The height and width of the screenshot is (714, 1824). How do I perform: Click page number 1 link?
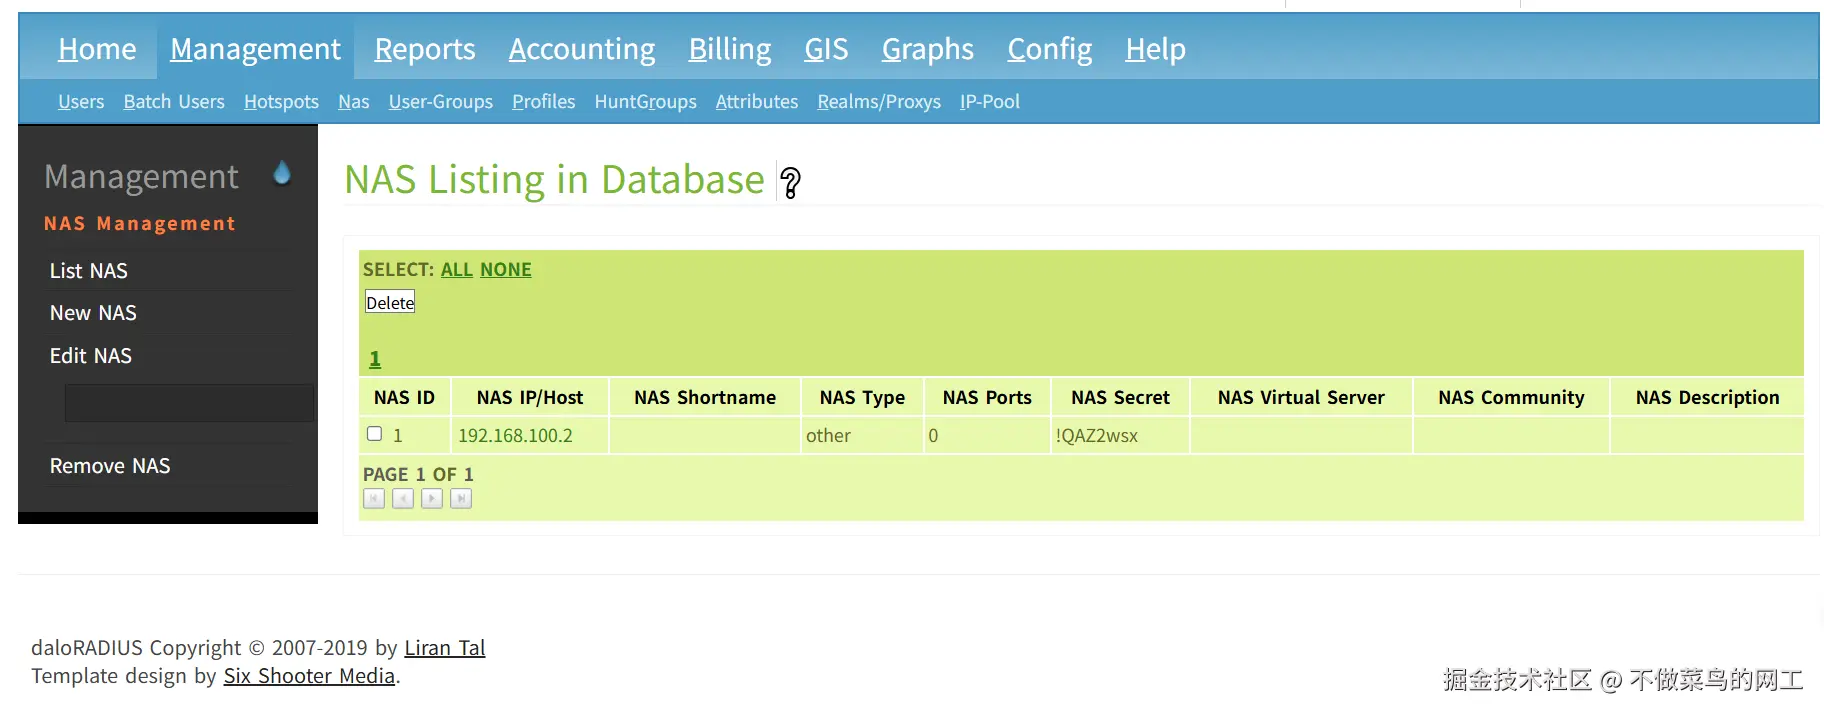coord(375,359)
